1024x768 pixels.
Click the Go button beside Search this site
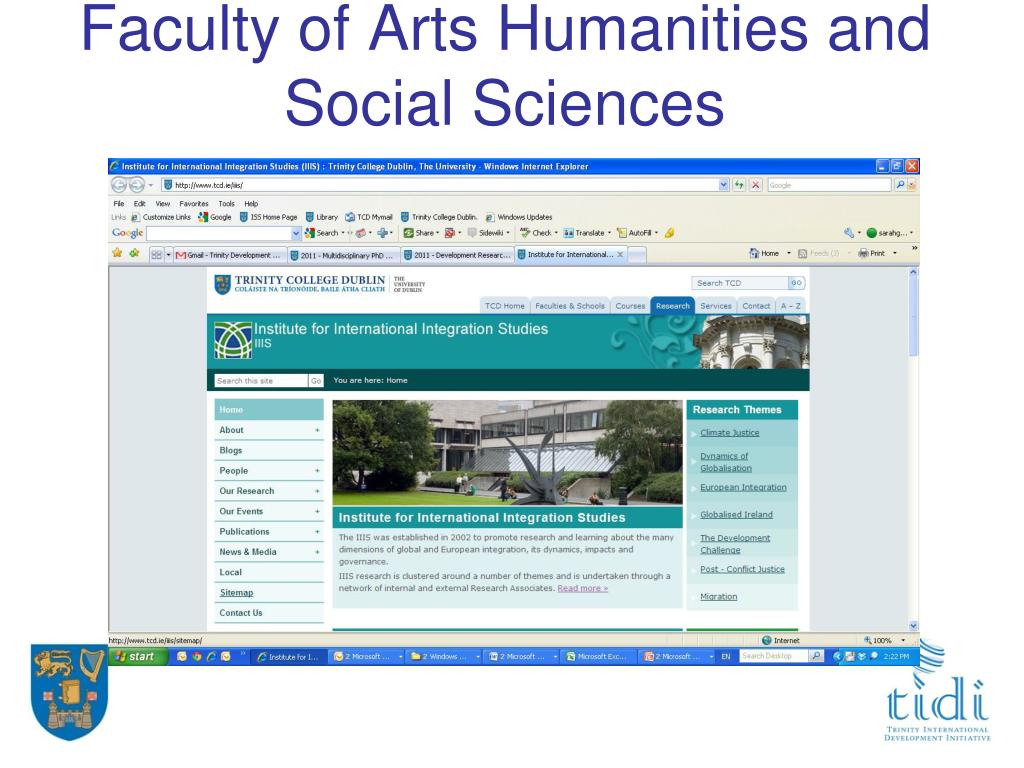coord(316,381)
